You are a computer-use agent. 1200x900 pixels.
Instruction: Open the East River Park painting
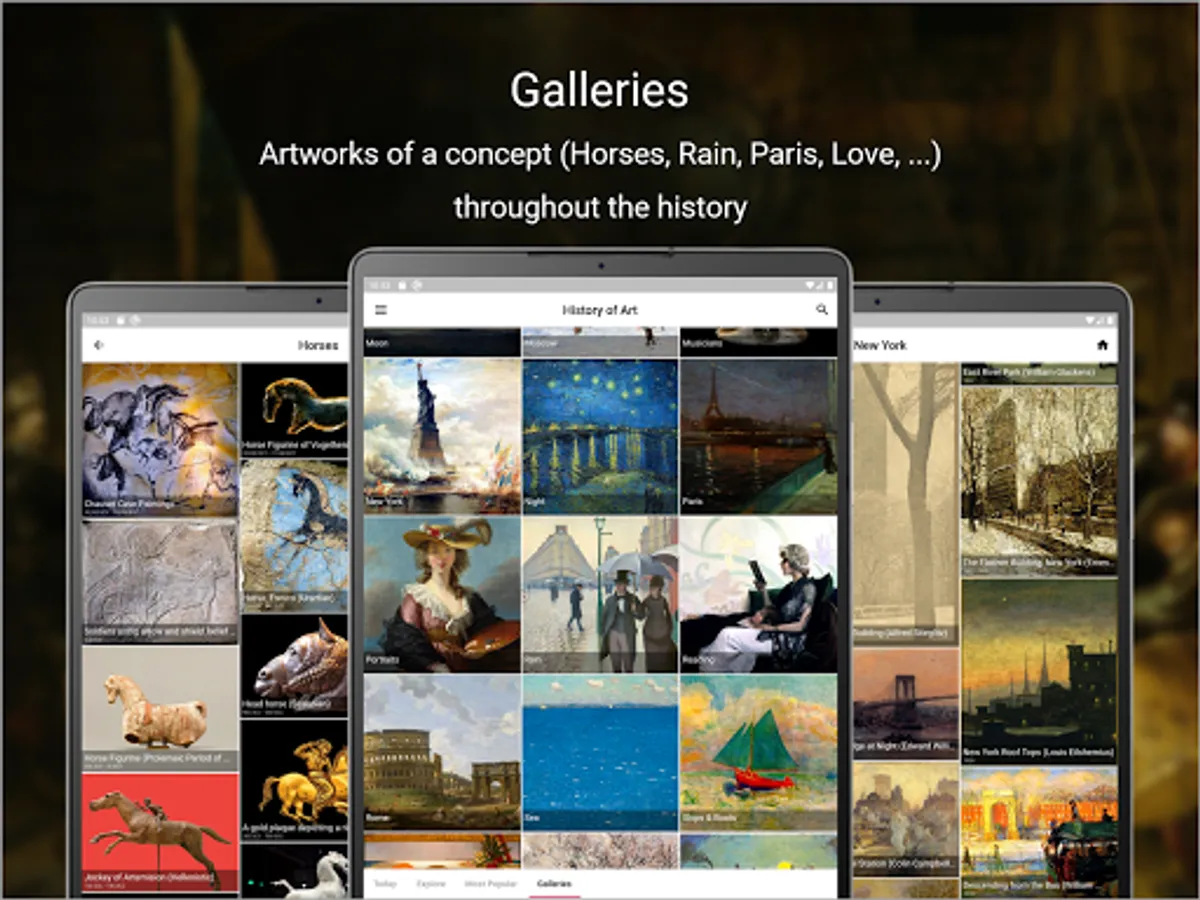click(x=1039, y=373)
